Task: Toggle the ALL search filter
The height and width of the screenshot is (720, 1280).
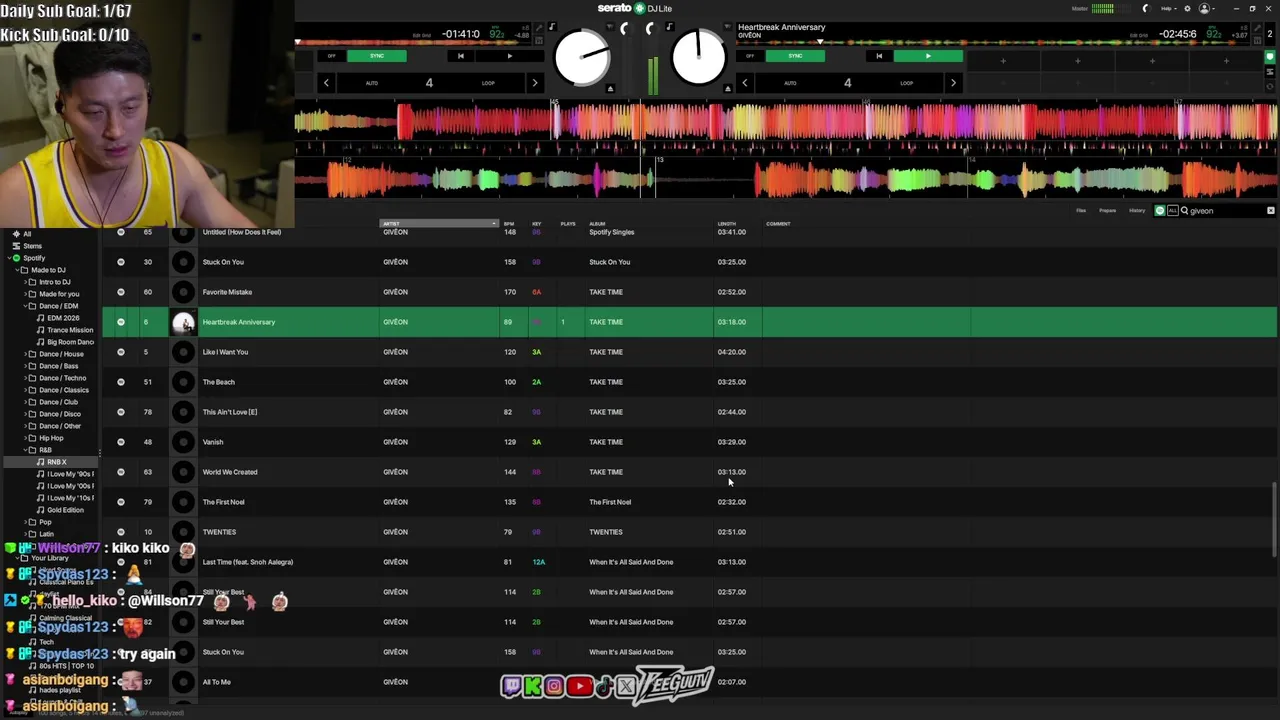Action: (1172, 211)
